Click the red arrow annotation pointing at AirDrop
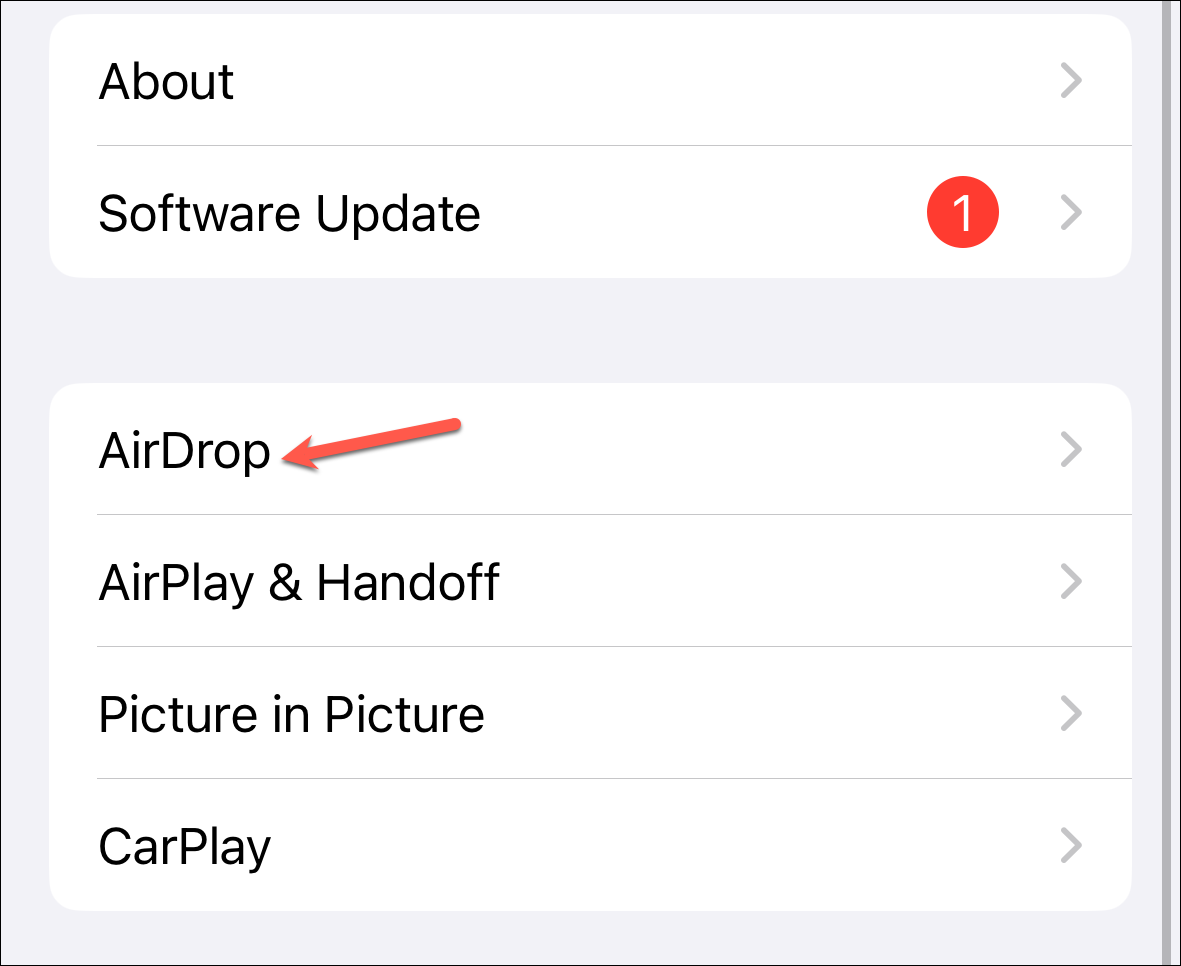 371,444
